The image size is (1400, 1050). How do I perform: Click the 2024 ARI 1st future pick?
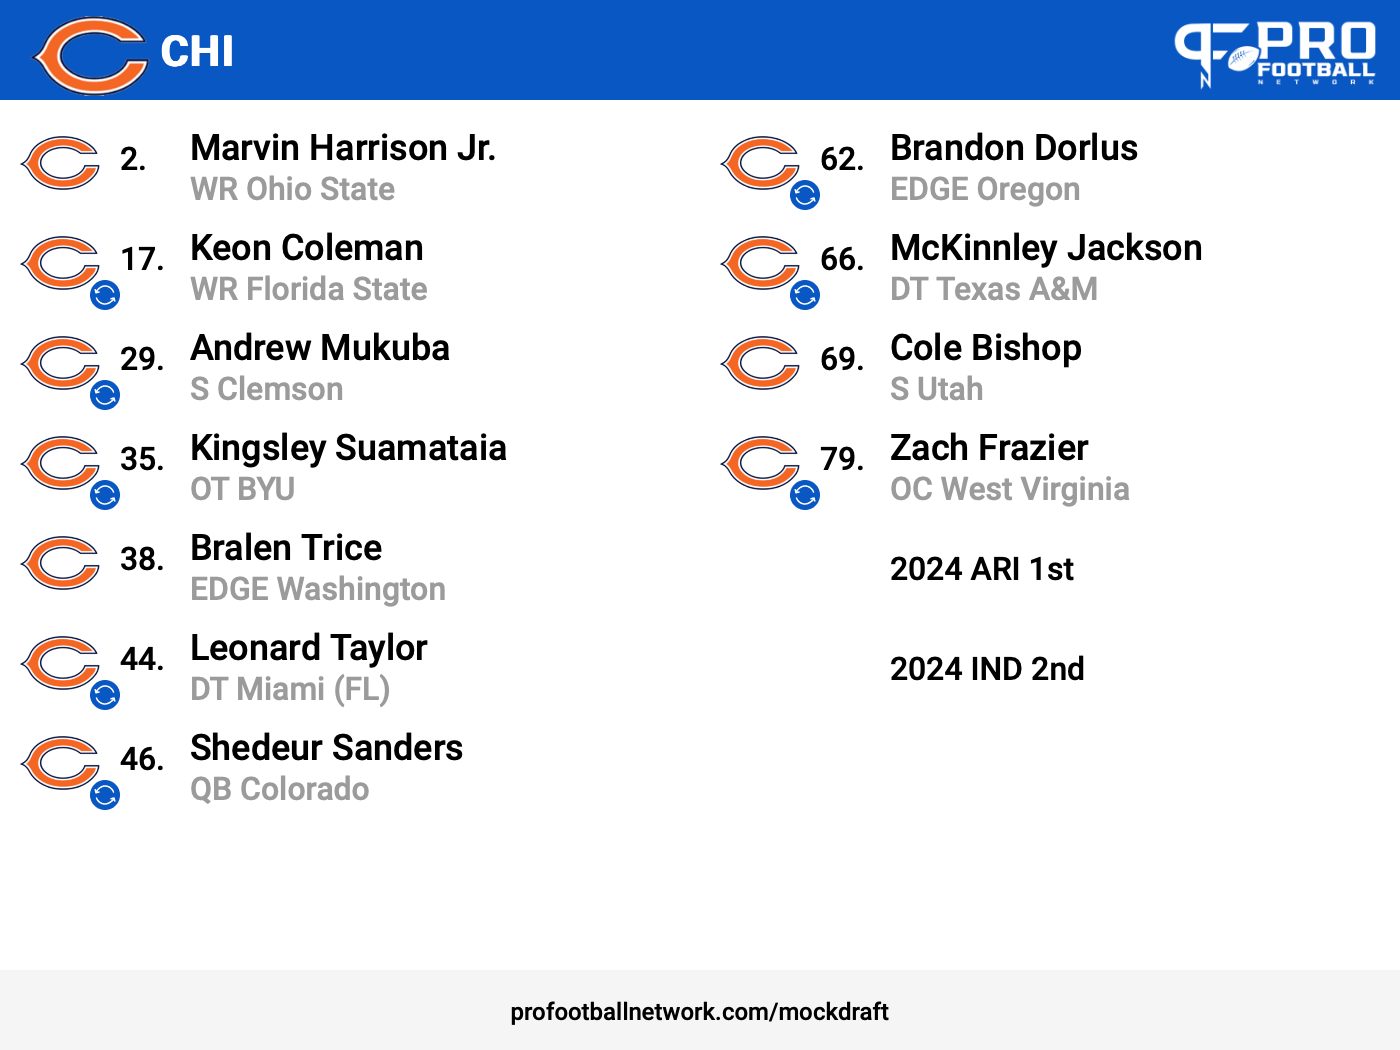[981, 569]
